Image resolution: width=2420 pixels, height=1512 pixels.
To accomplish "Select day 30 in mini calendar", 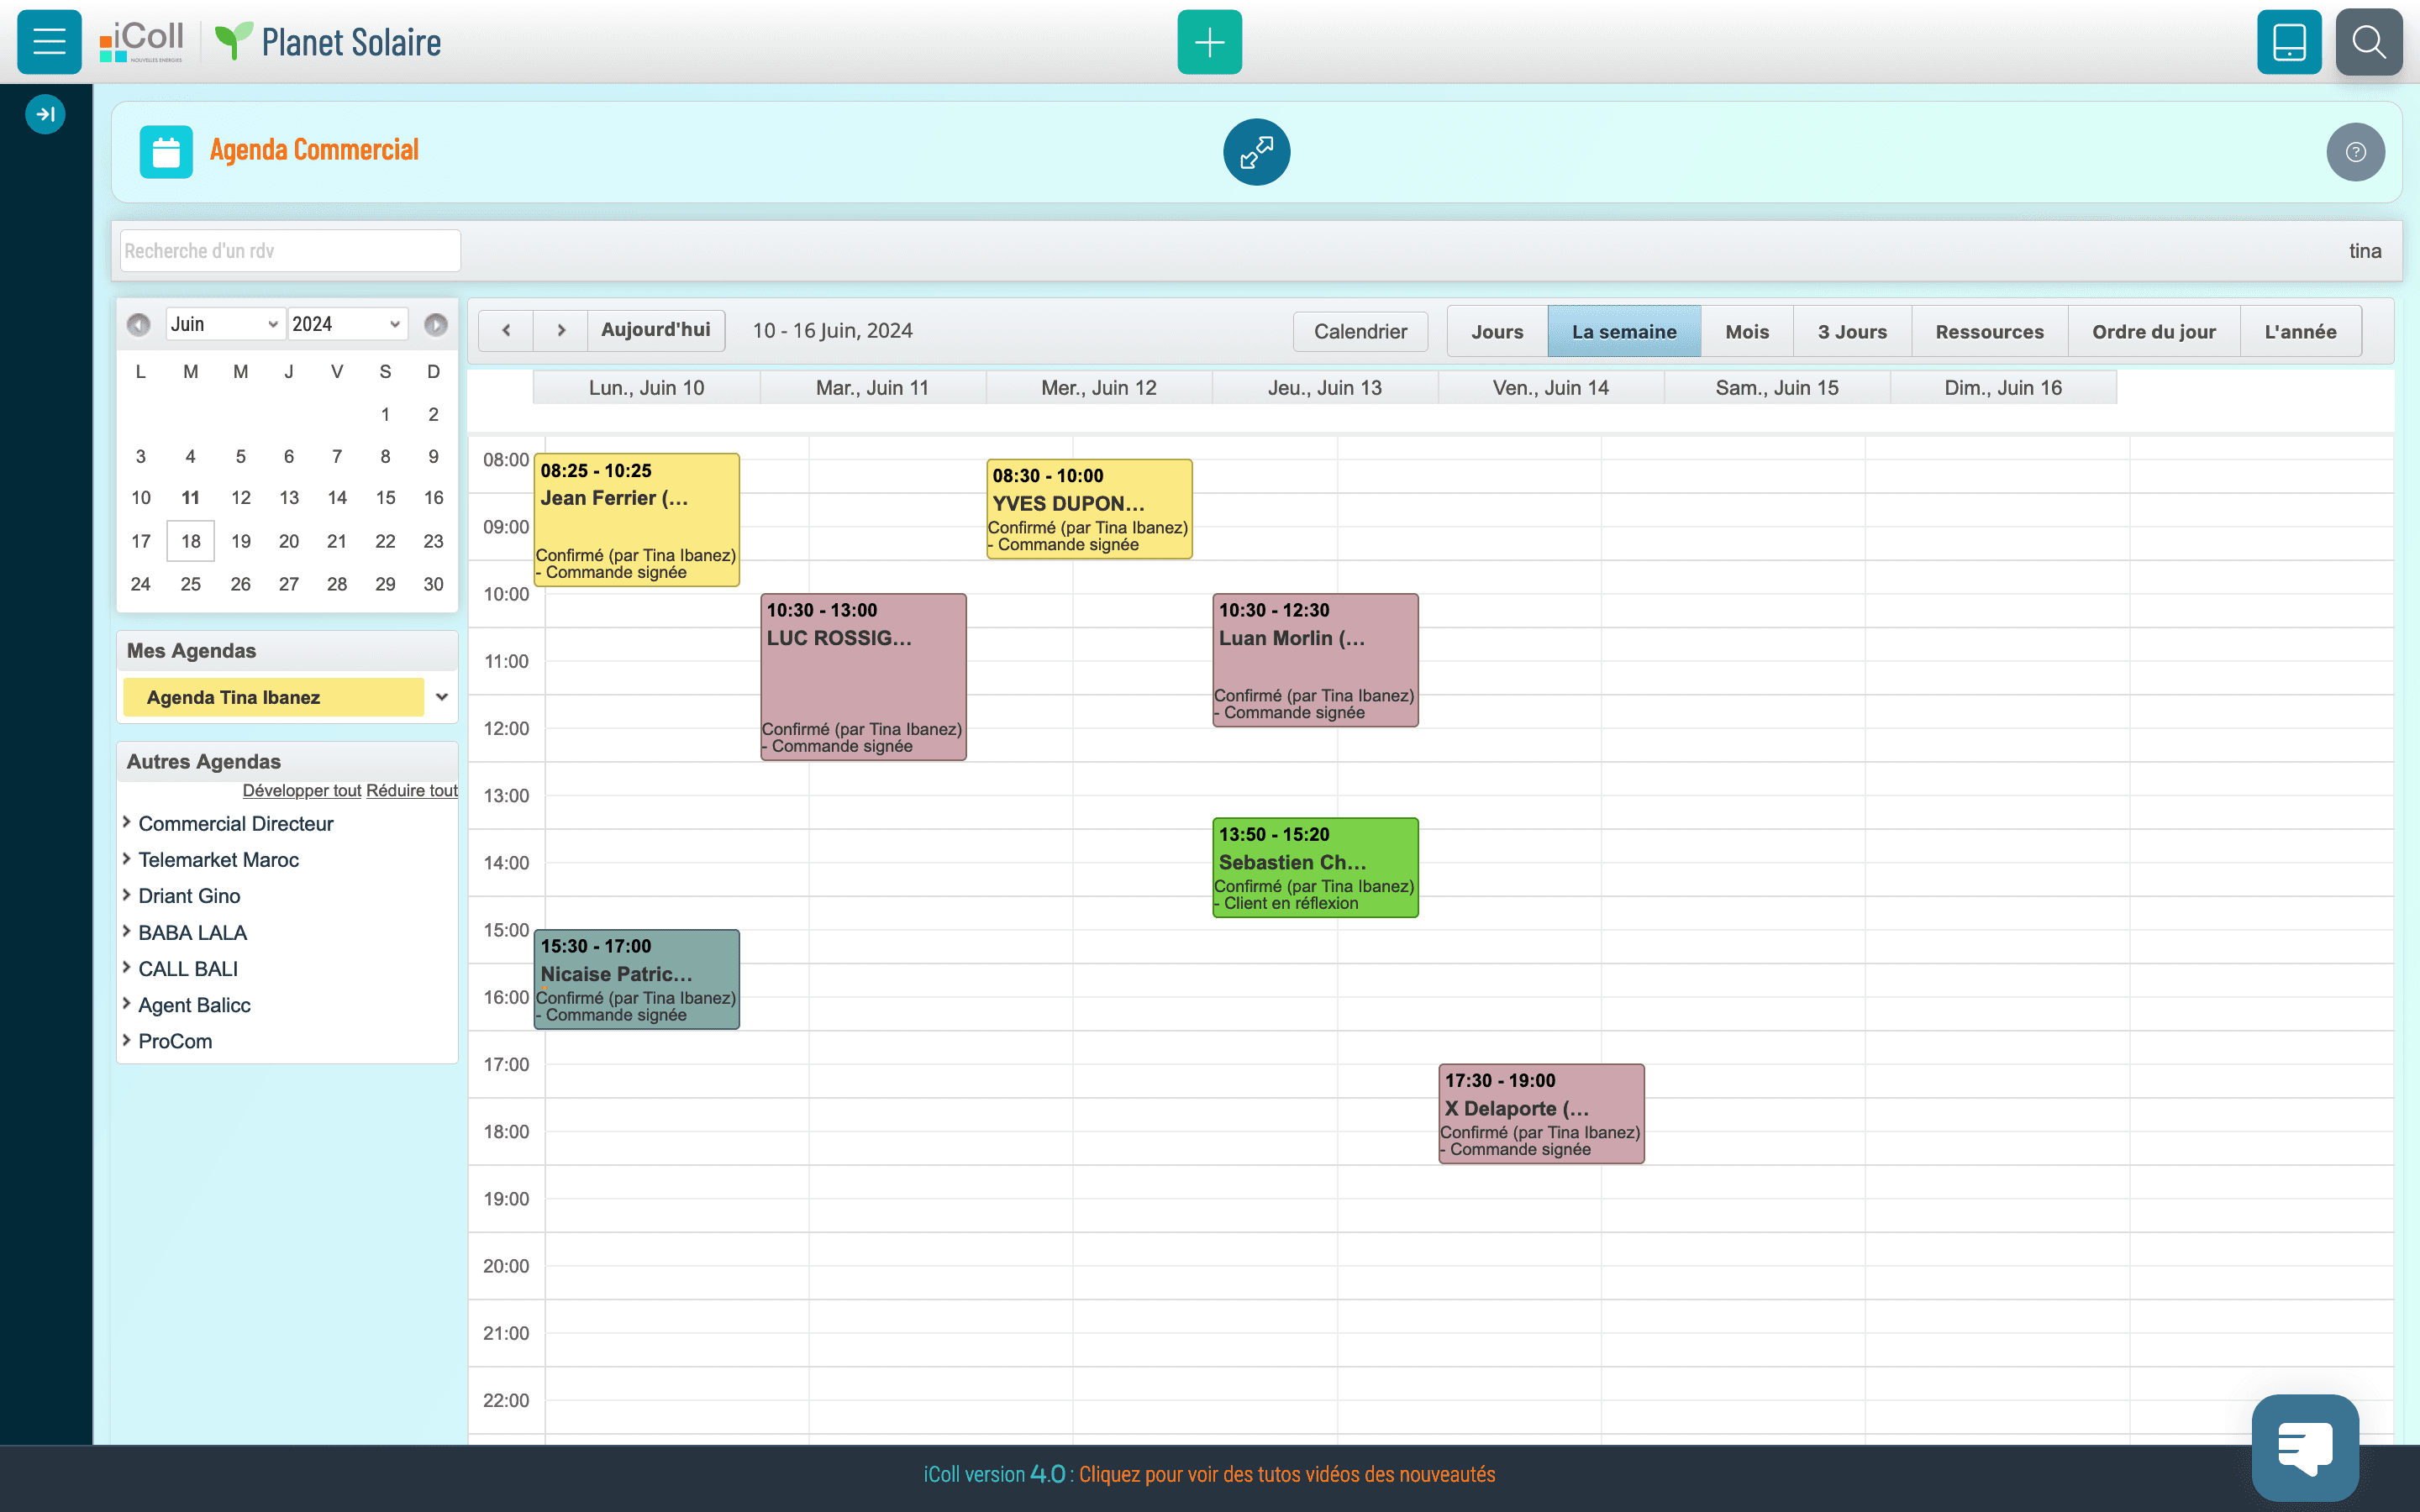I will point(433,584).
